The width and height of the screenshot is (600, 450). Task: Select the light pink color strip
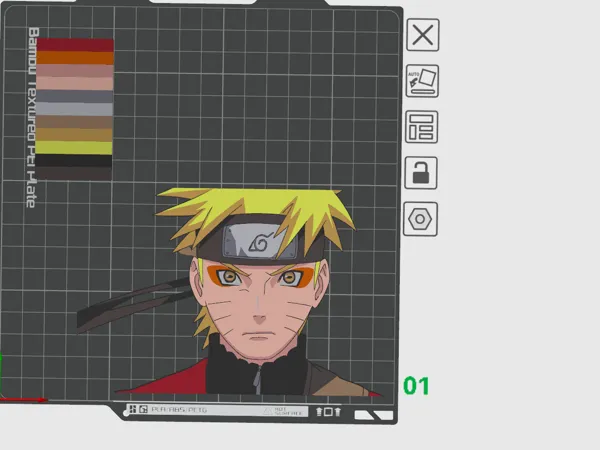coord(75,83)
